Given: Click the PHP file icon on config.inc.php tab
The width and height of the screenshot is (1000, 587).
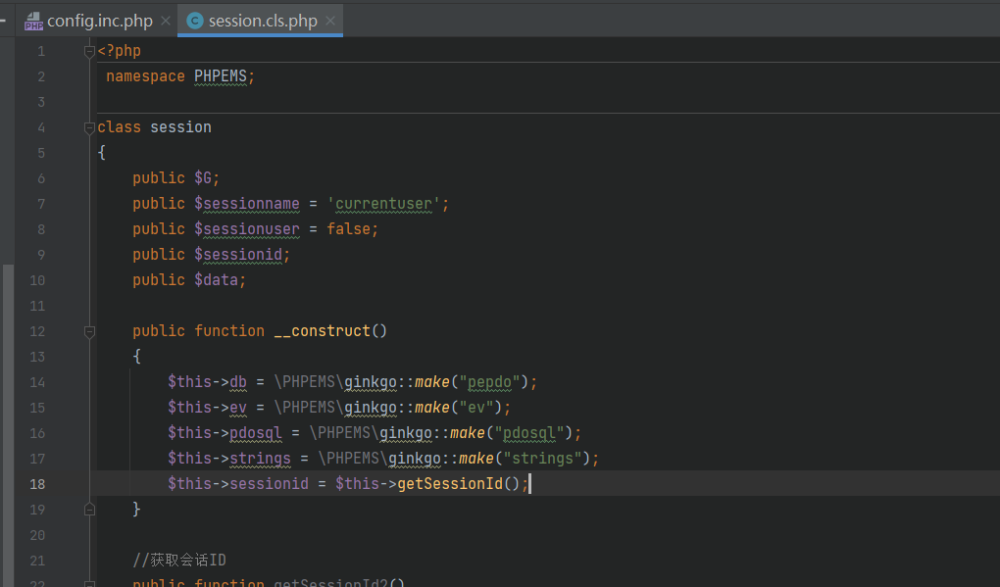Looking at the screenshot, I should [33, 22].
